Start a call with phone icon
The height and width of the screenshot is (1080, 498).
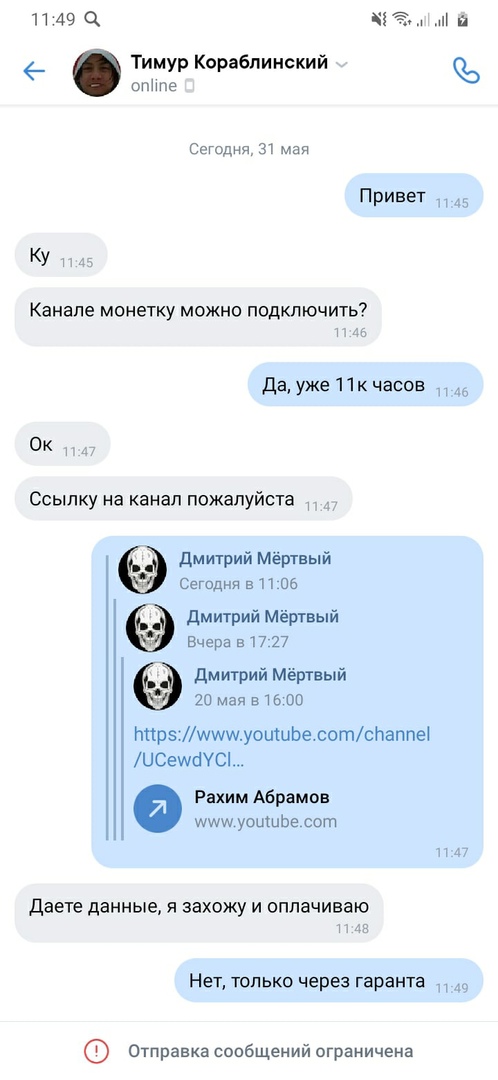coord(466,70)
